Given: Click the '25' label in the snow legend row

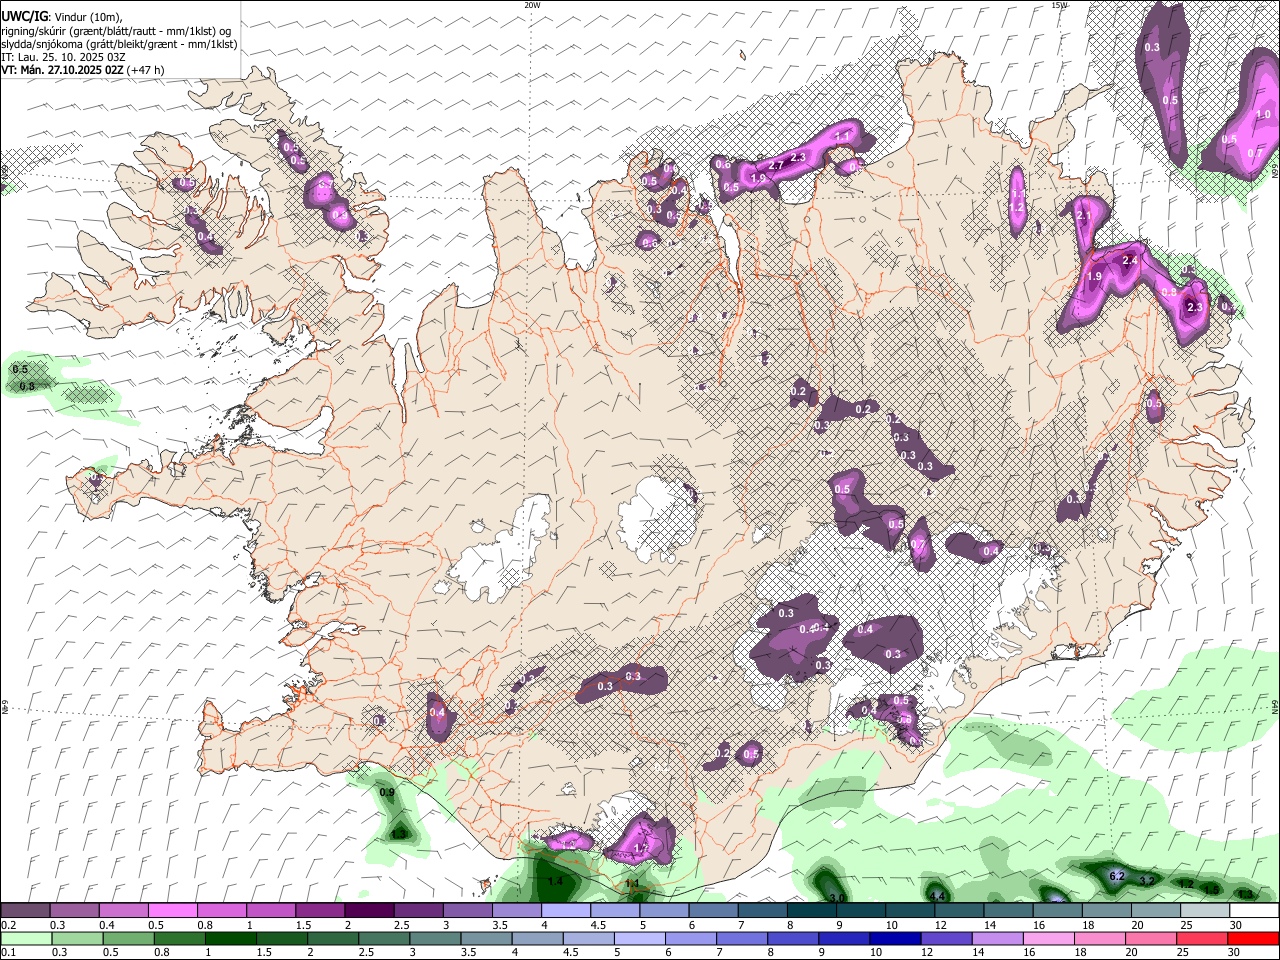Looking at the screenshot, I should 1186,925.
